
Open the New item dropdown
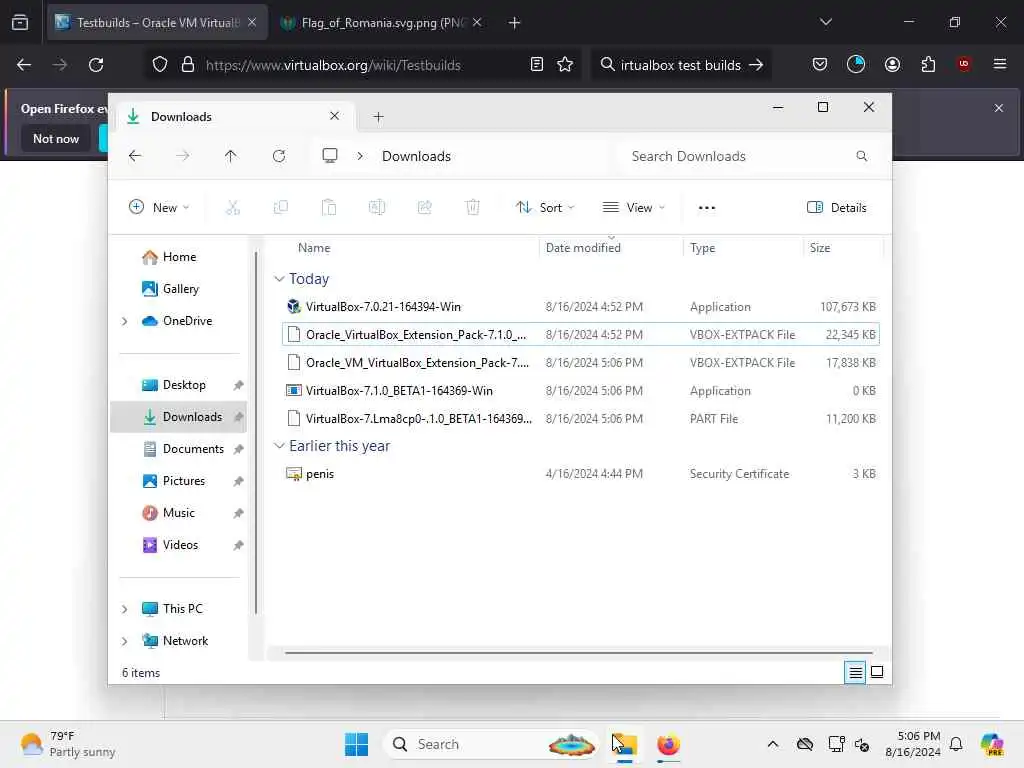[159, 208]
